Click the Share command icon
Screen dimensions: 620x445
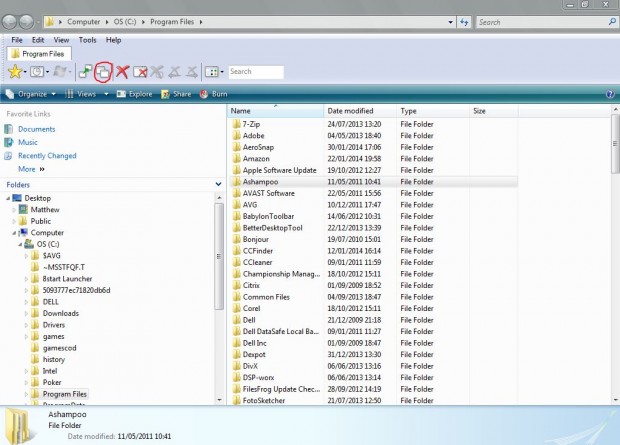pos(165,94)
